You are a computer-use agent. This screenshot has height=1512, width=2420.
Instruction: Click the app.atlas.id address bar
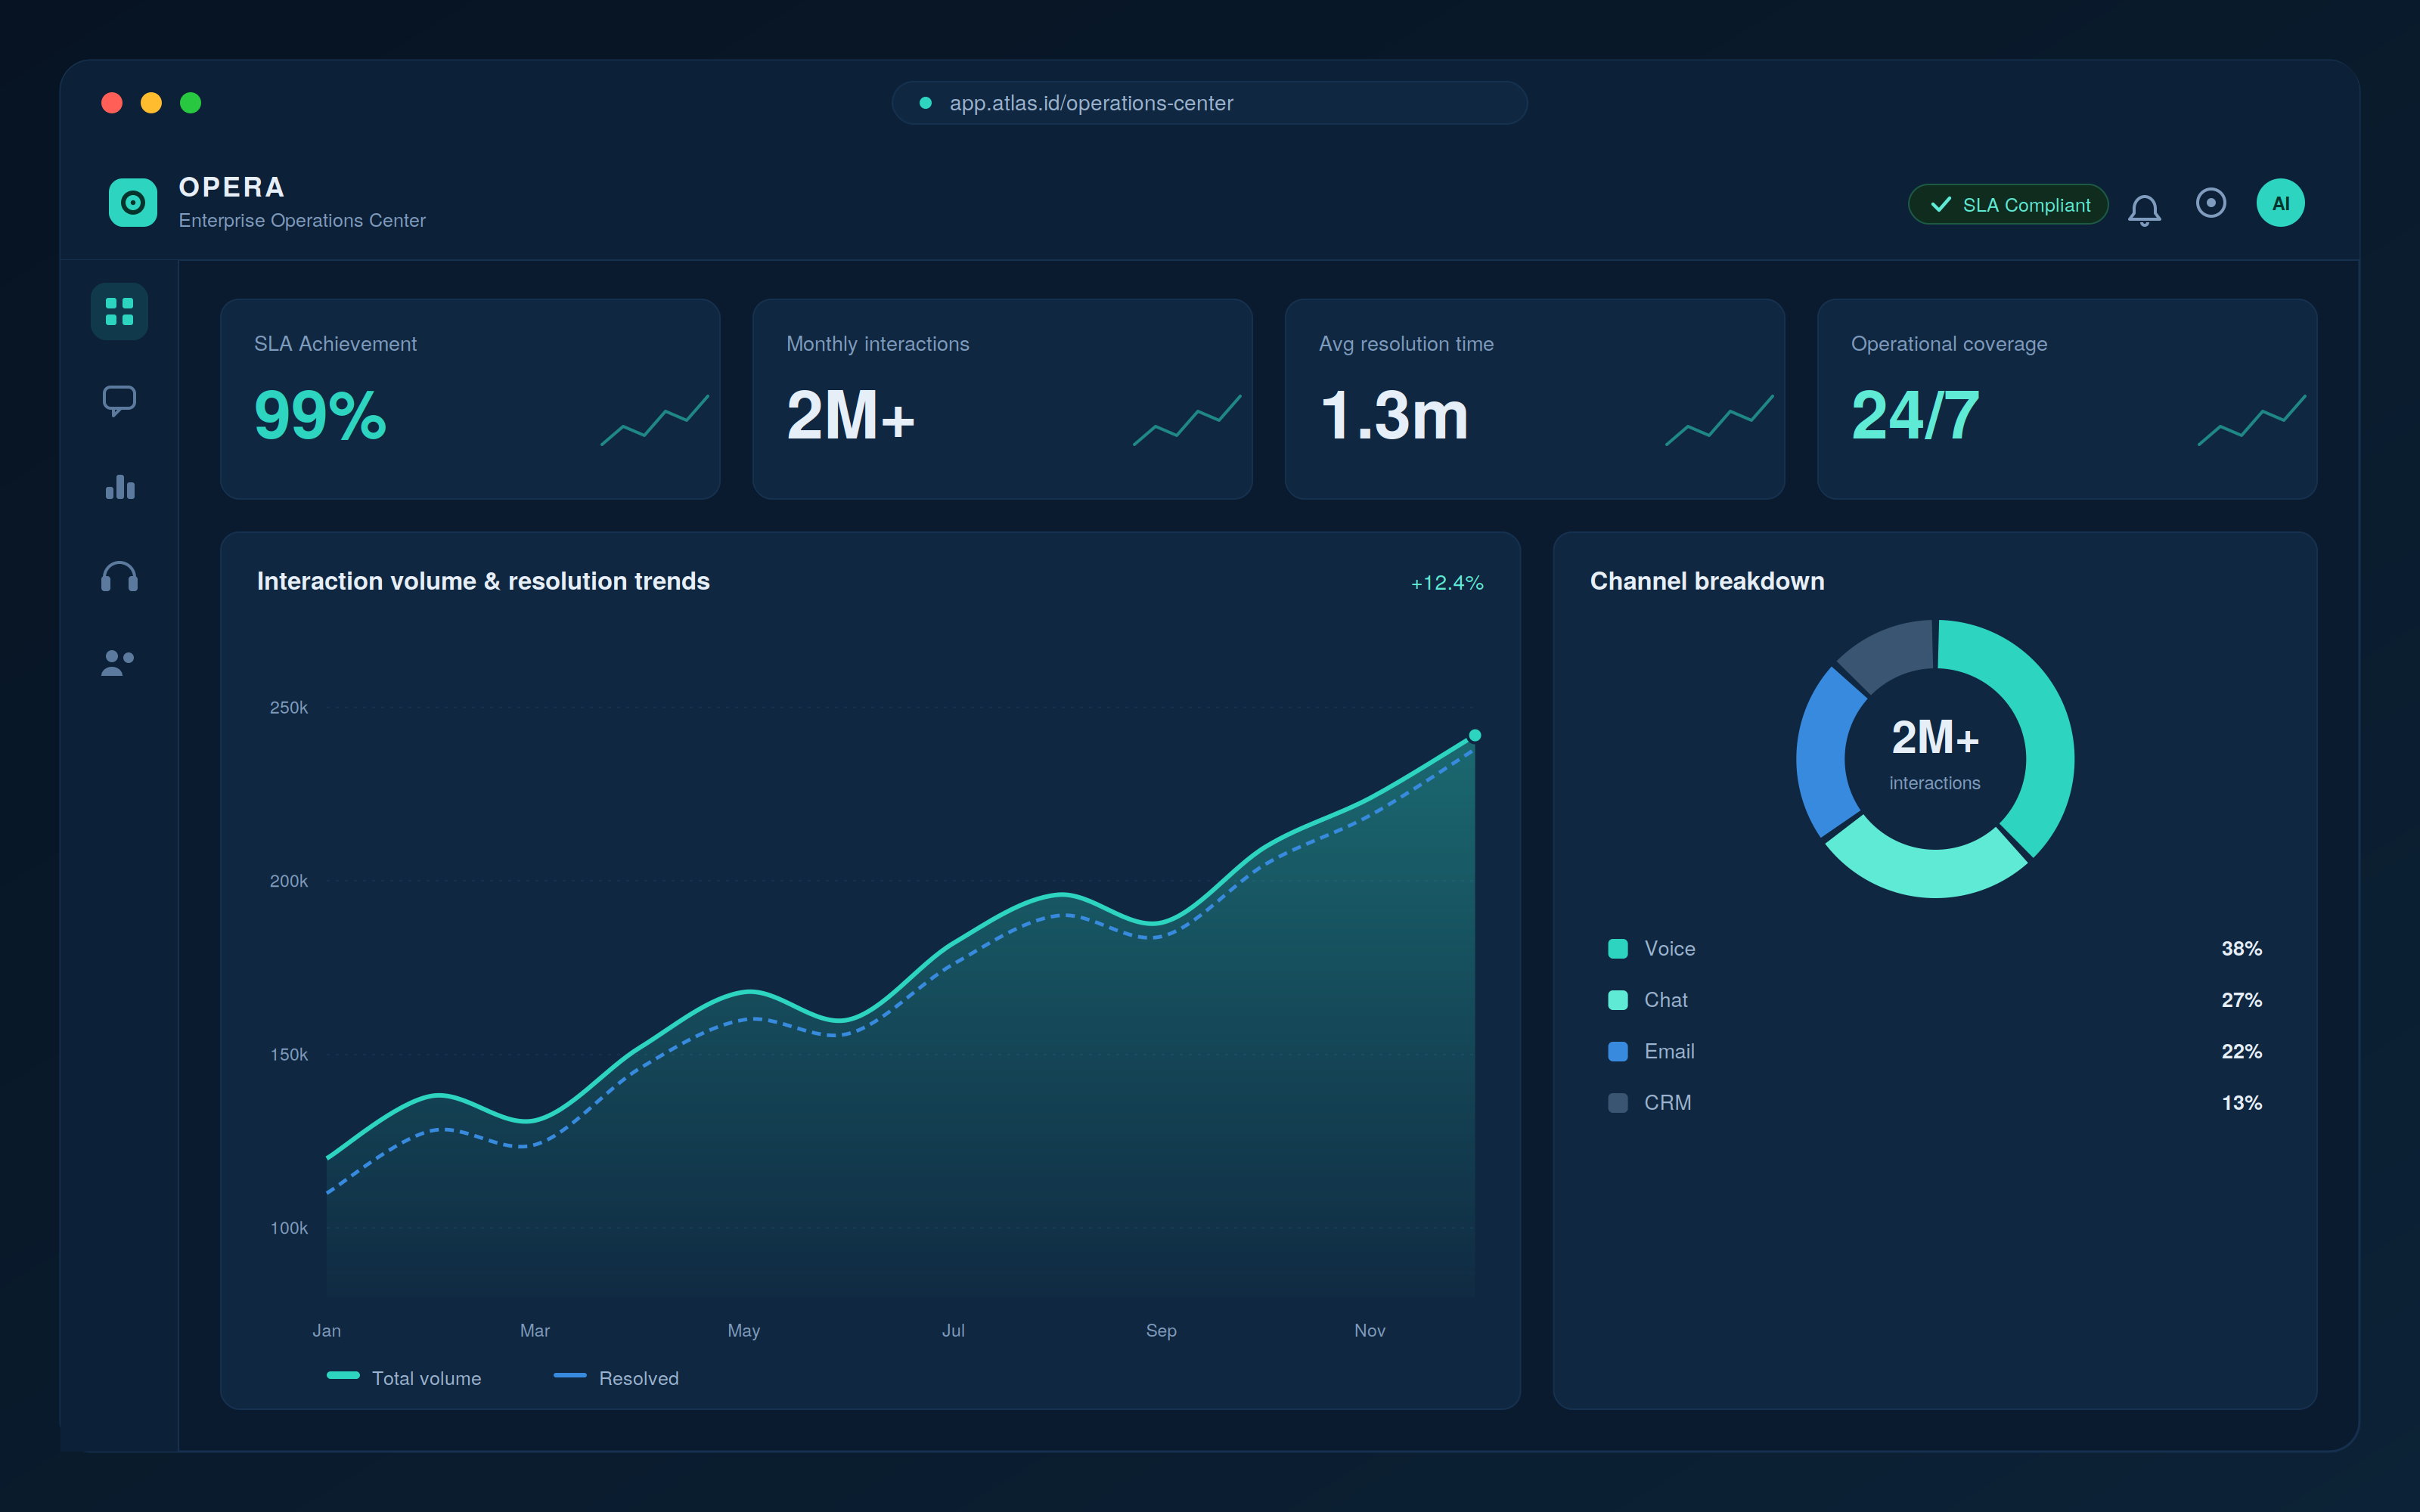[1209, 103]
